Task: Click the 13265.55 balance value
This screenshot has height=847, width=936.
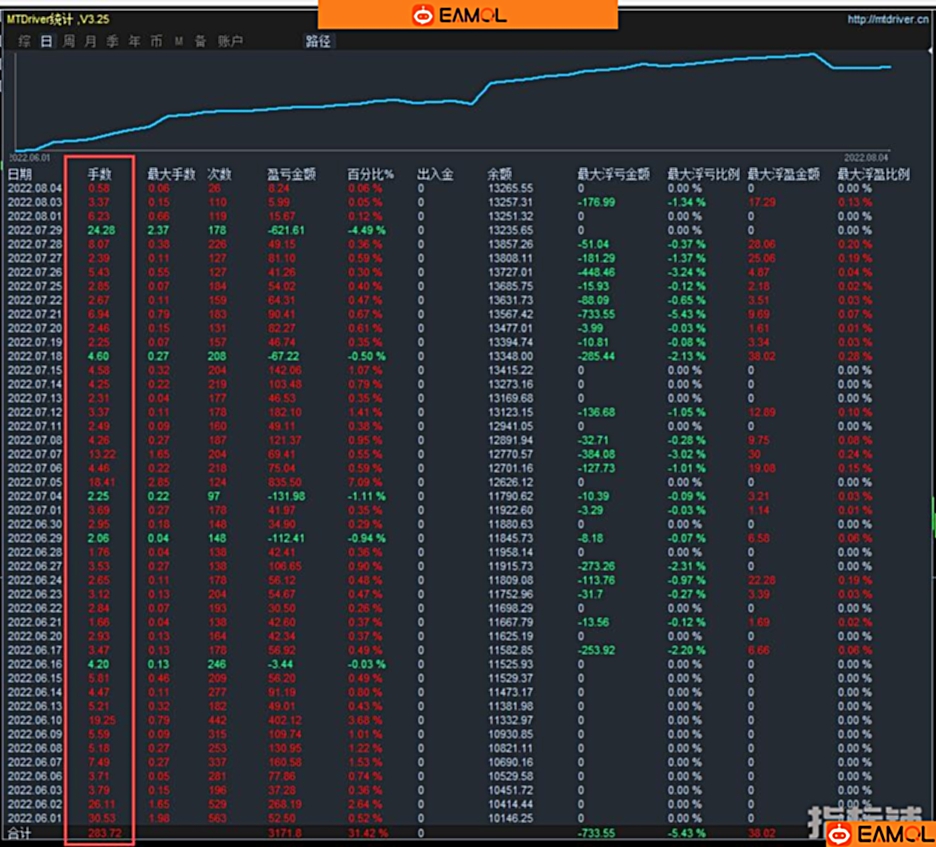Action: (x=511, y=189)
